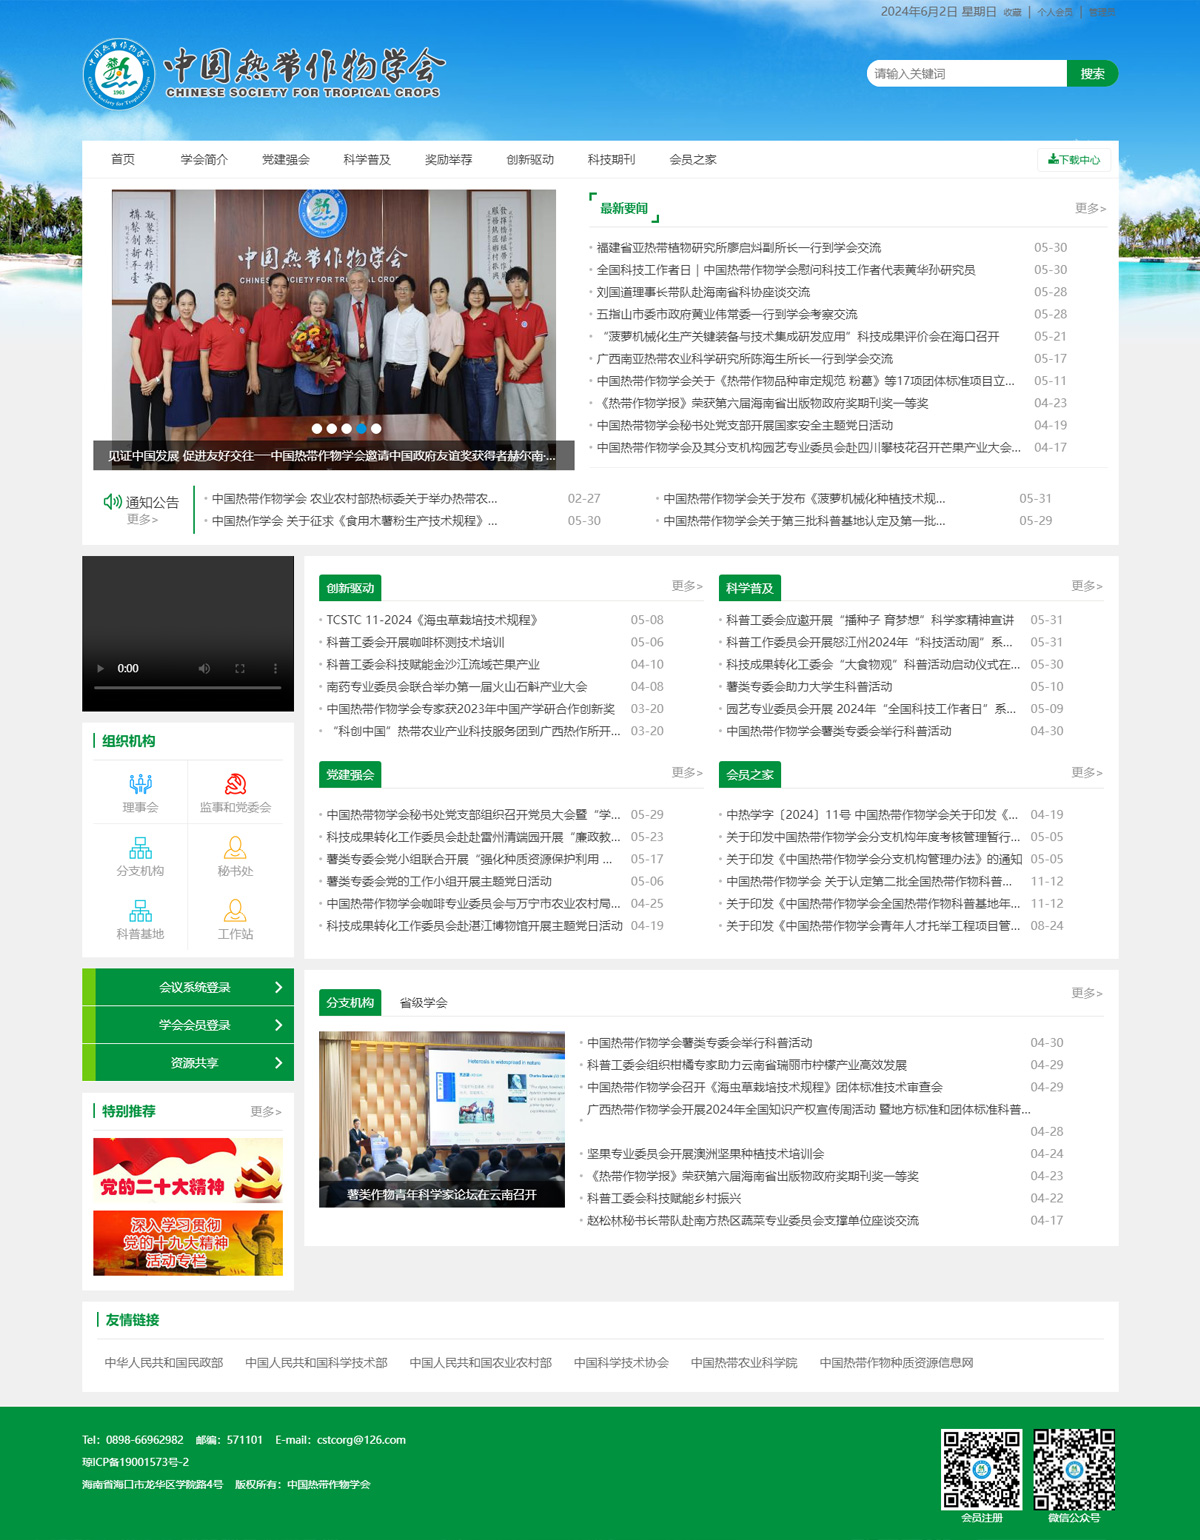Open 理事会 via the blue council icon
1200x1540 pixels.
[140, 786]
